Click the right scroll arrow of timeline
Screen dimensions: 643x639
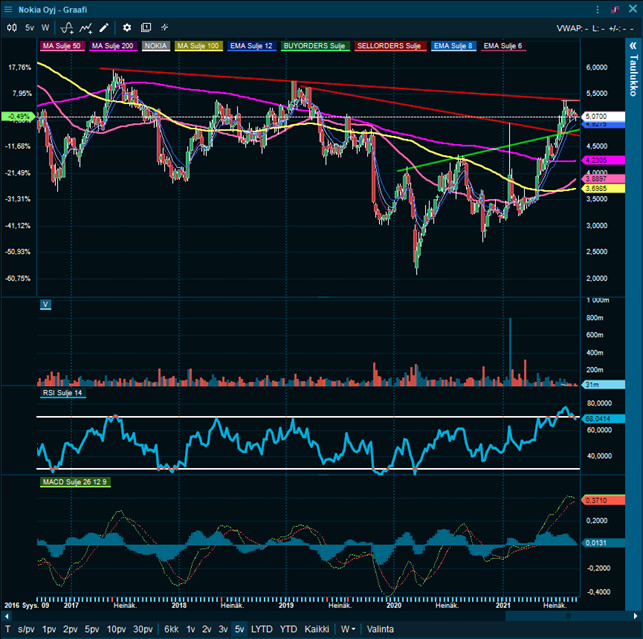pyautogui.click(x=635, y=616)
